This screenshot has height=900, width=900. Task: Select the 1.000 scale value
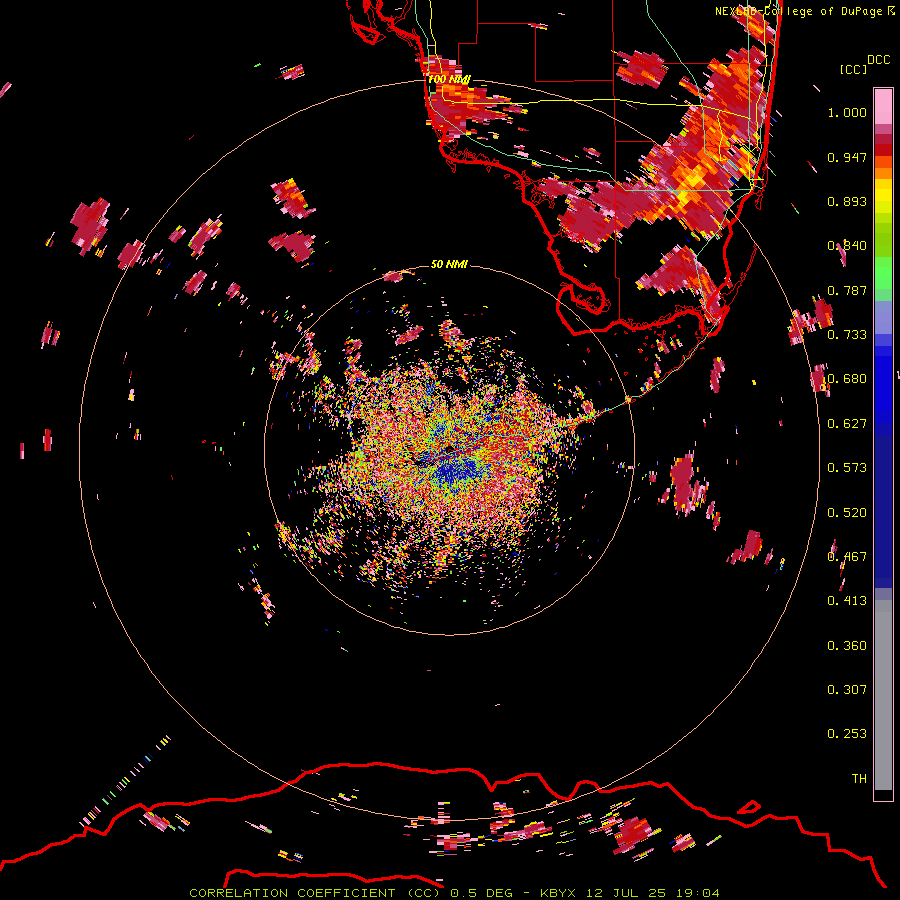(847, 112)
